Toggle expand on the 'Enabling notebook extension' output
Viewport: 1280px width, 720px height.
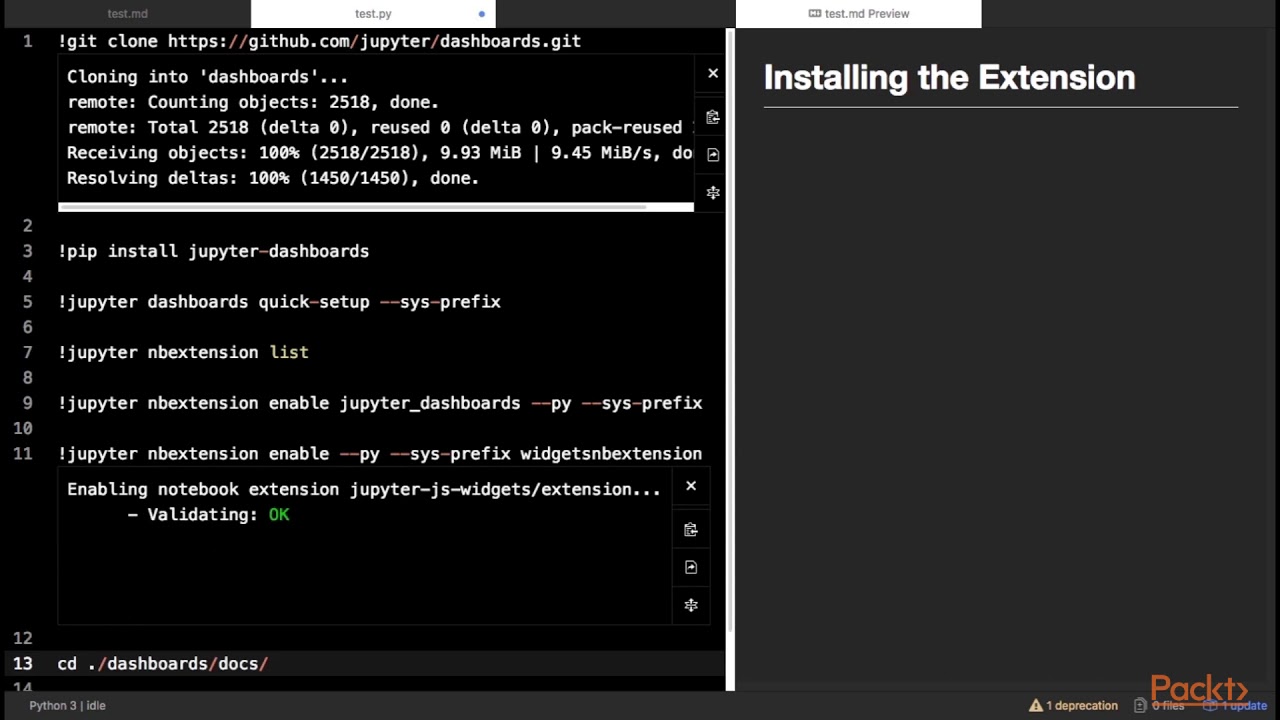[x=691, y=605]
